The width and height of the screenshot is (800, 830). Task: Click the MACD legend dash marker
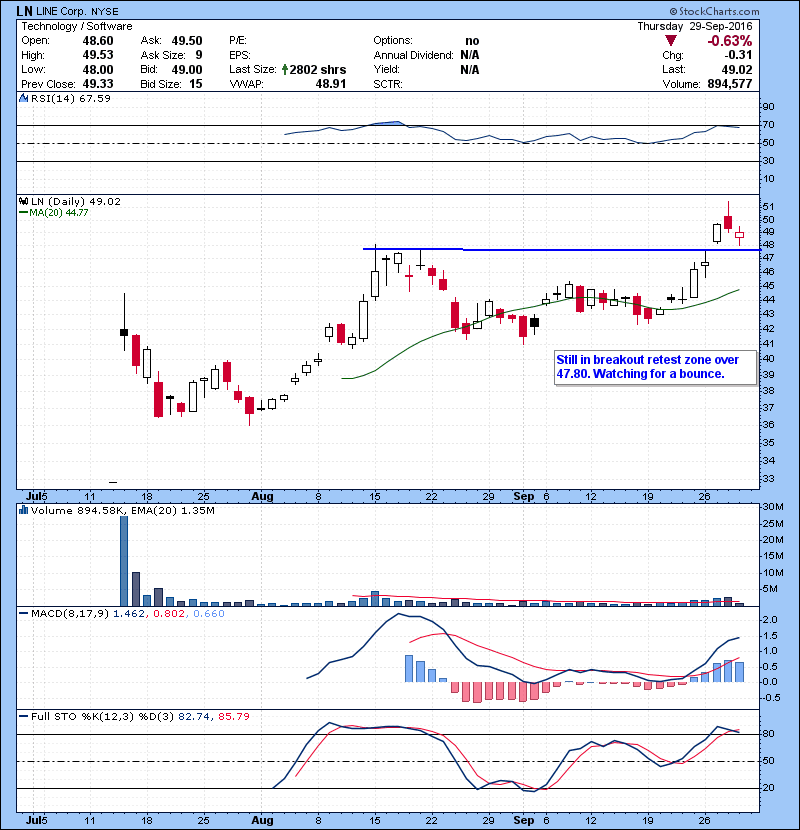pos(23,614)
